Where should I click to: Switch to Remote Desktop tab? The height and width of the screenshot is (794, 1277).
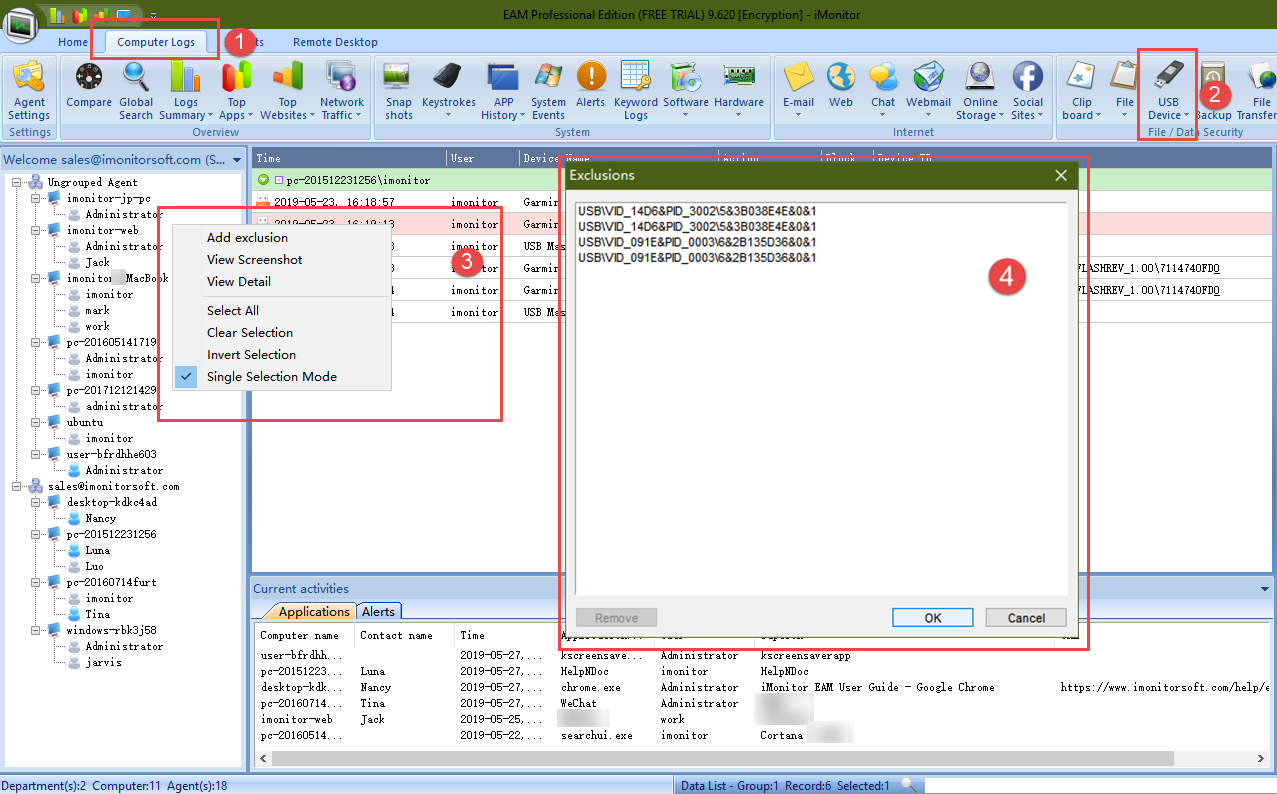pos(335,42)
